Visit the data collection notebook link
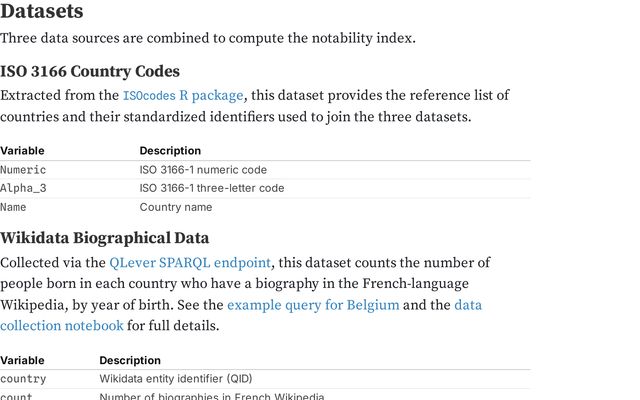This screenshot has height=400, width=640. pos(62,325)
